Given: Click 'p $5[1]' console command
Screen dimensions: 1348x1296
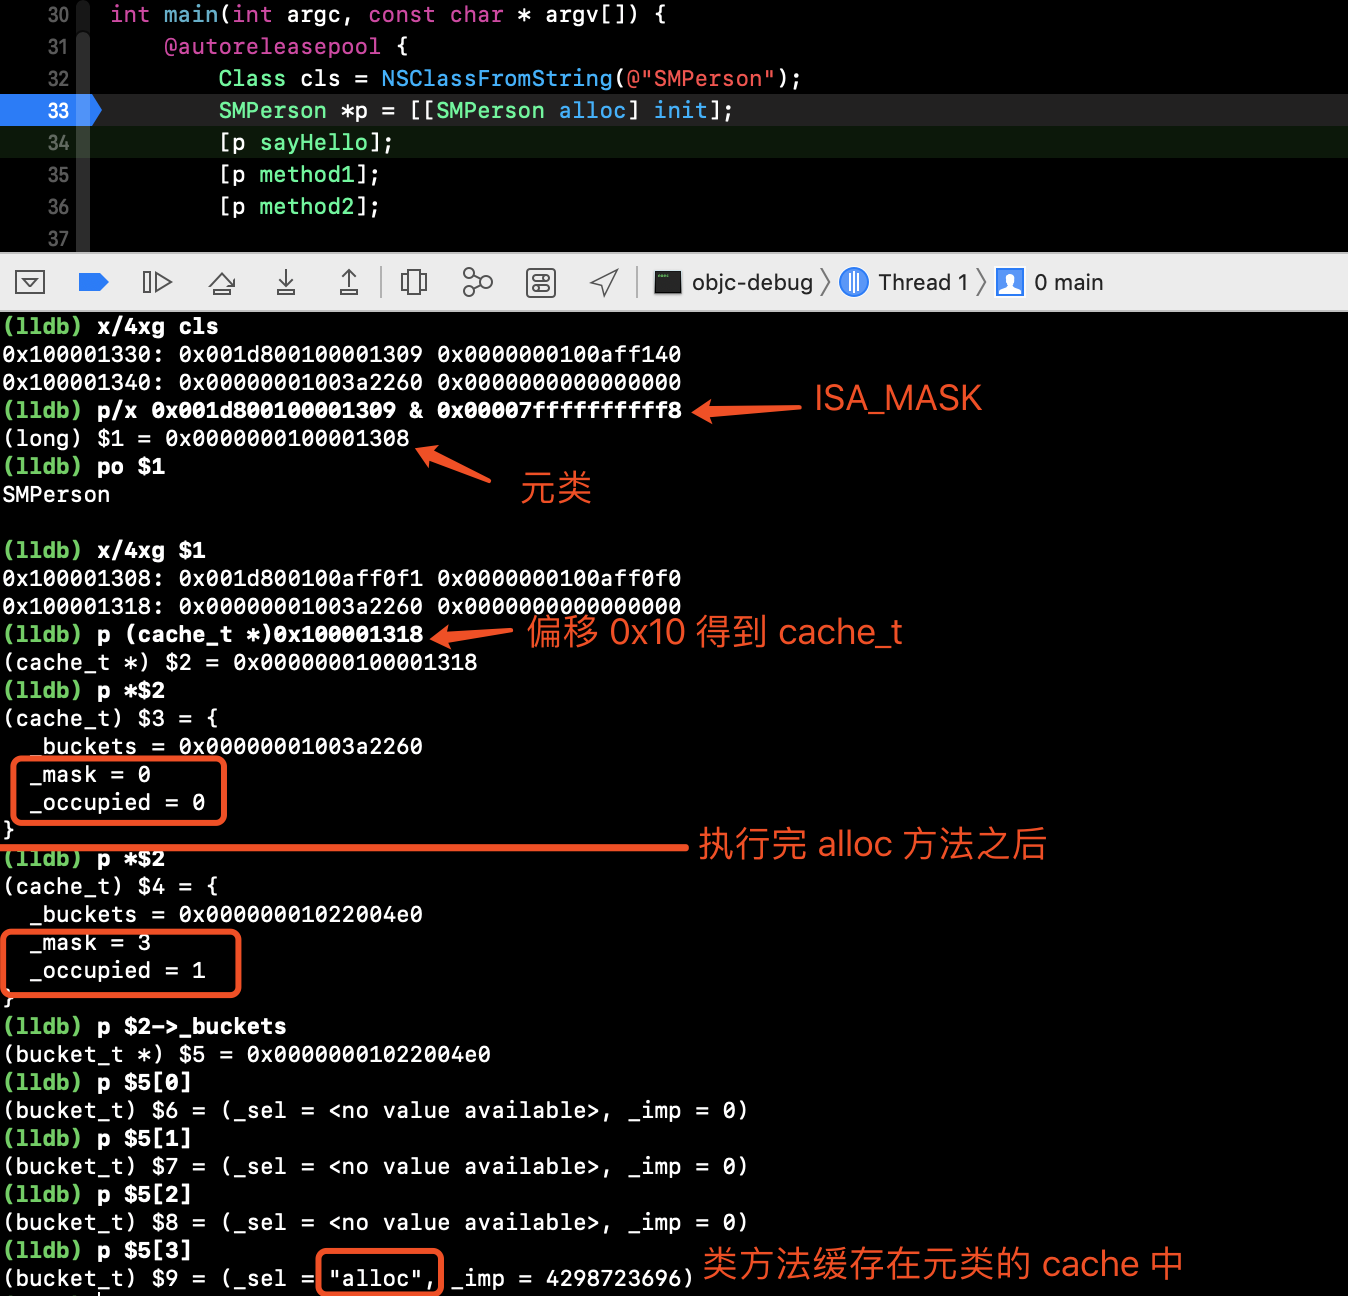Looking at the screenshot, I should pyautogui.click(x=144, y=1139).
